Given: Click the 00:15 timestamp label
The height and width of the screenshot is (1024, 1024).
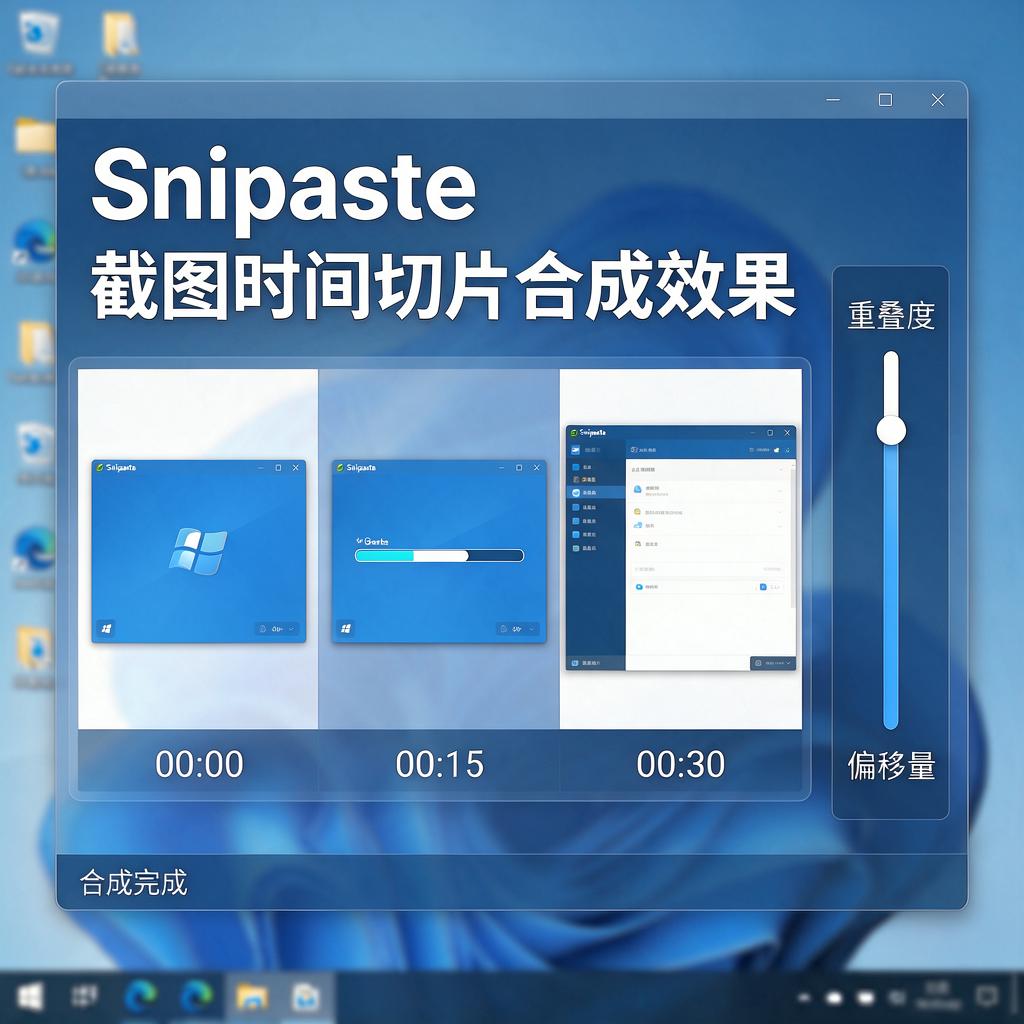Looking at the screenshot, I should click(440, 763).
